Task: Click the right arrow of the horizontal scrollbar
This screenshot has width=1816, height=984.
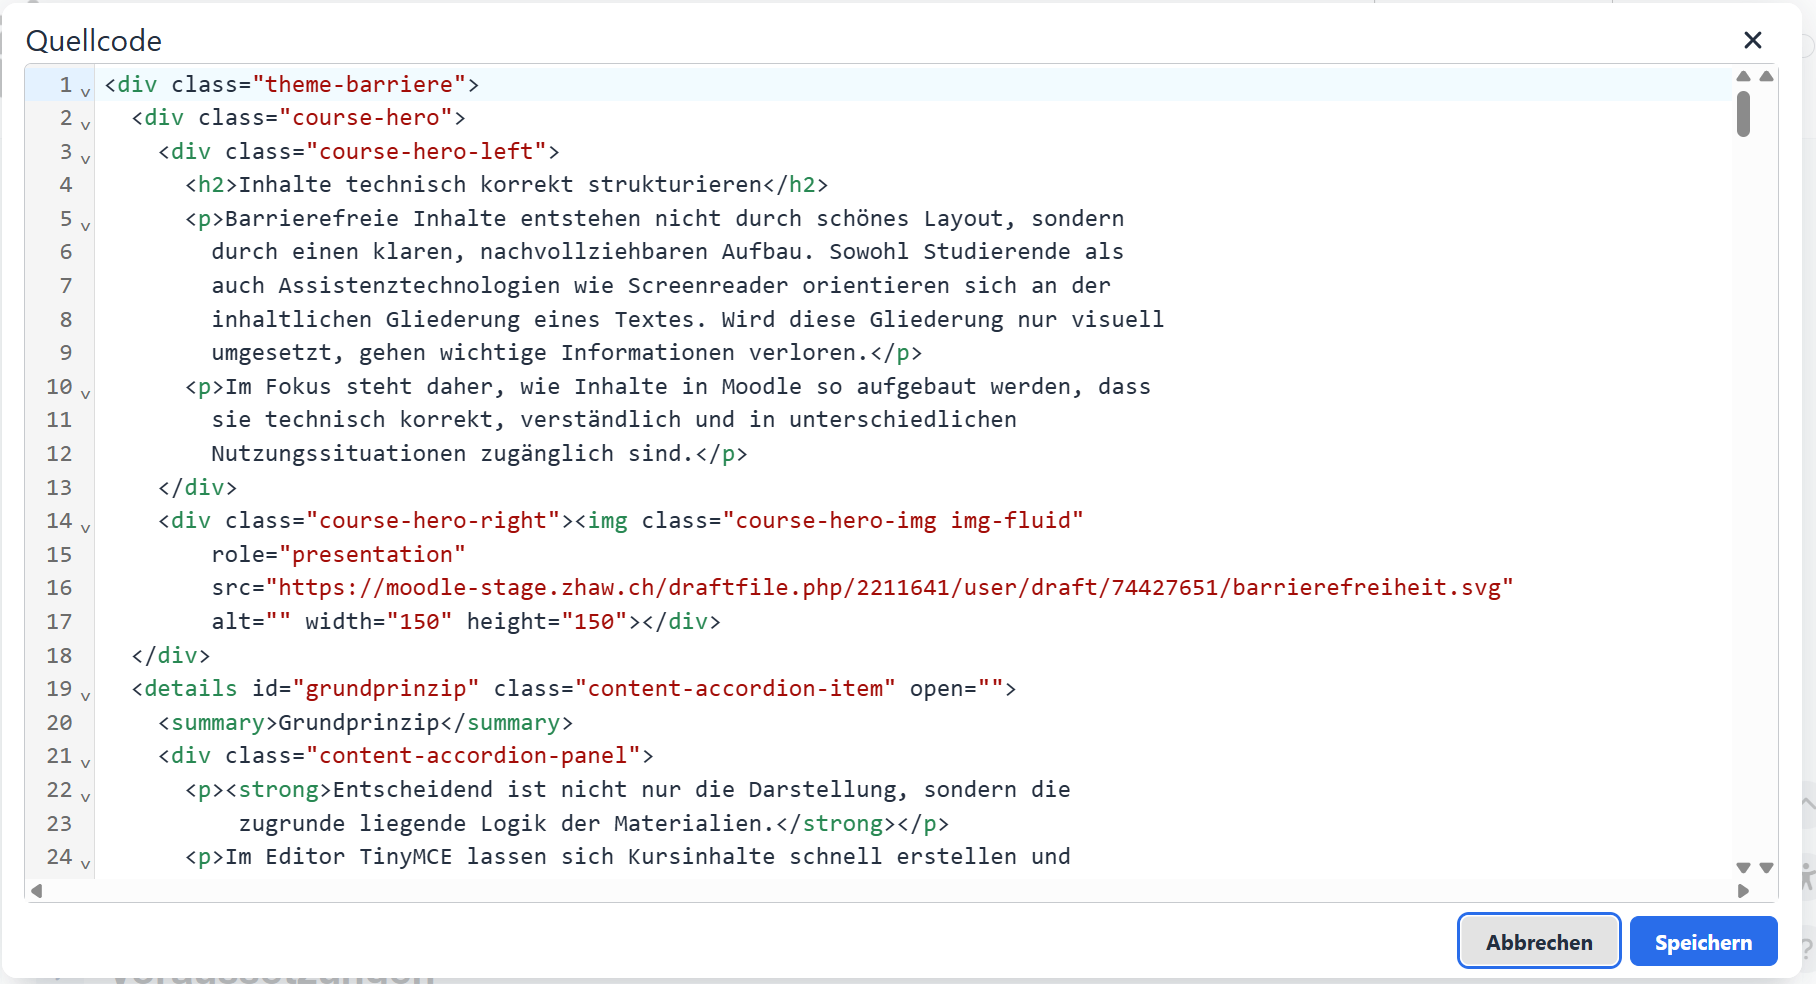Action: (x=1743, y=891)
